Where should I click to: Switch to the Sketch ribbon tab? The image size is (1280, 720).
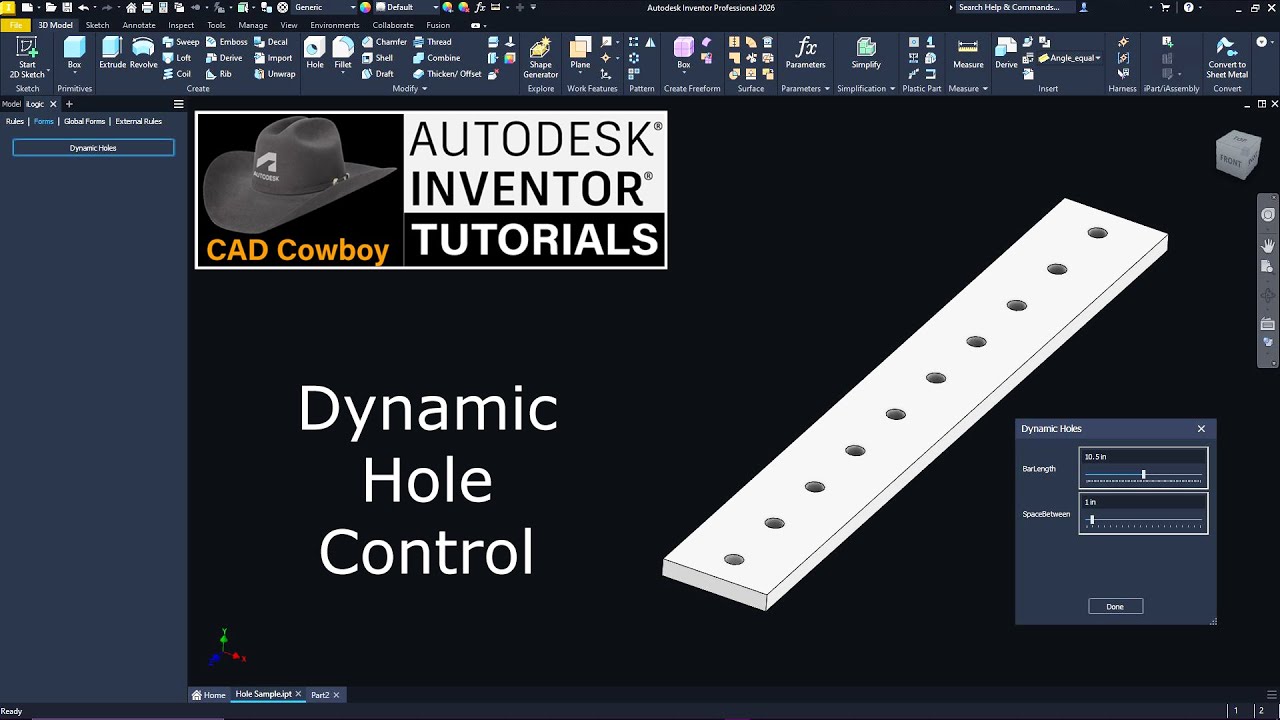coord(97,25)
